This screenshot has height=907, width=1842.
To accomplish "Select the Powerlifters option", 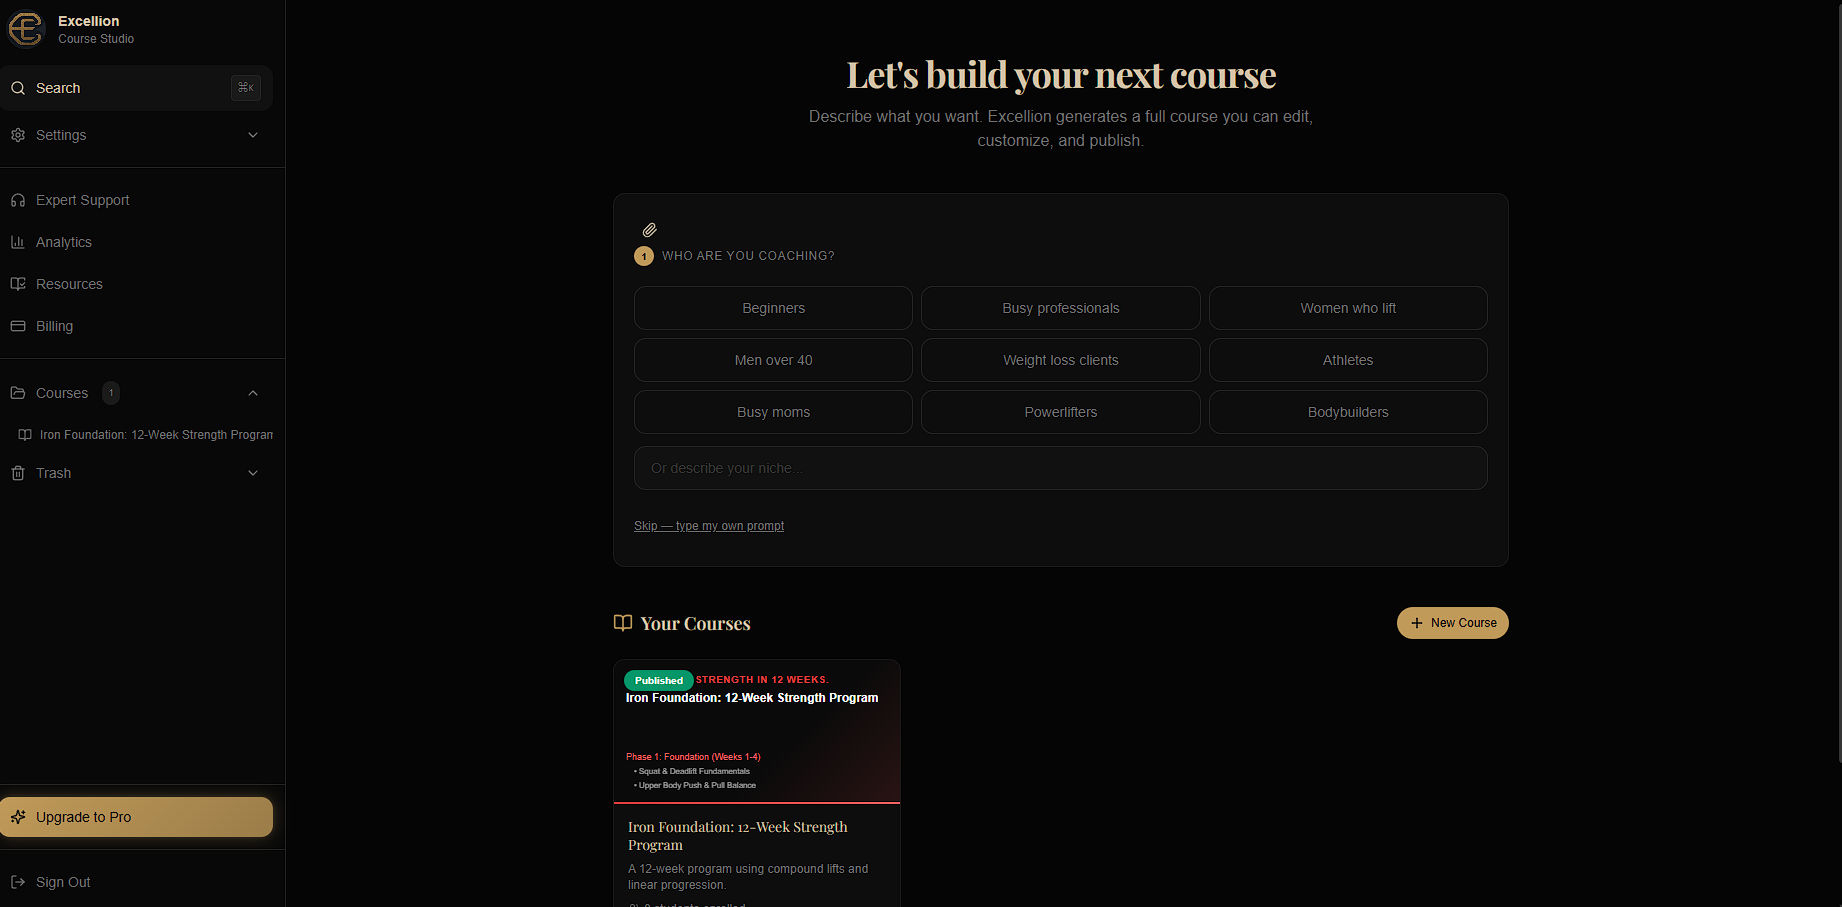I will pos(1060,412).
